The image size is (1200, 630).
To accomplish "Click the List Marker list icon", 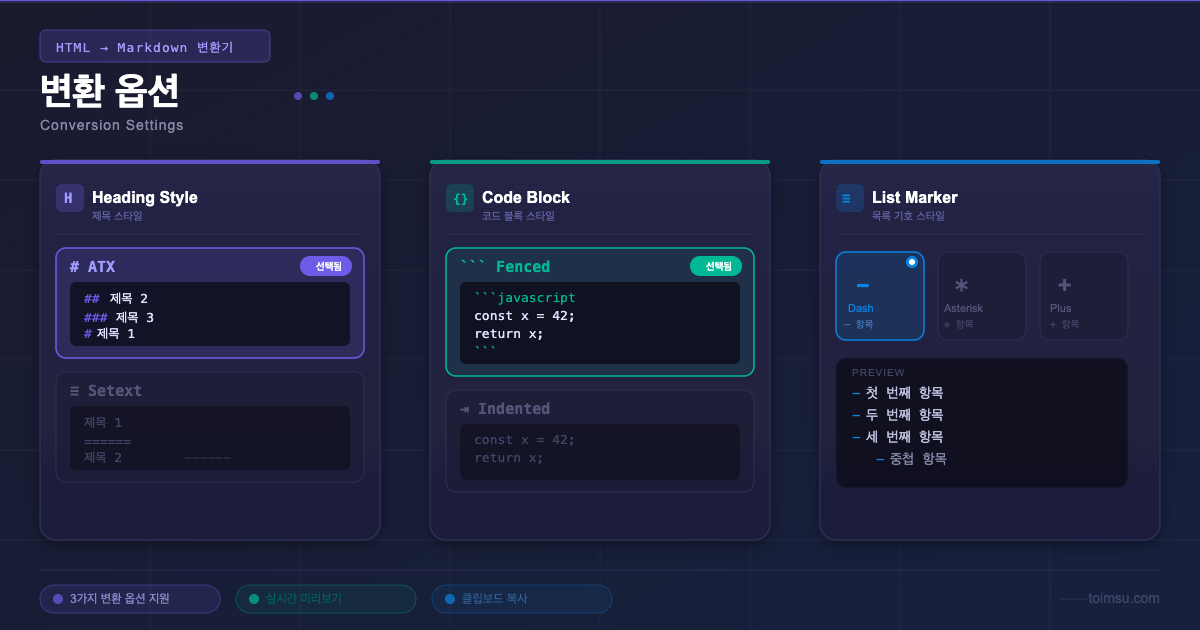I will click(x=849, y=198).
